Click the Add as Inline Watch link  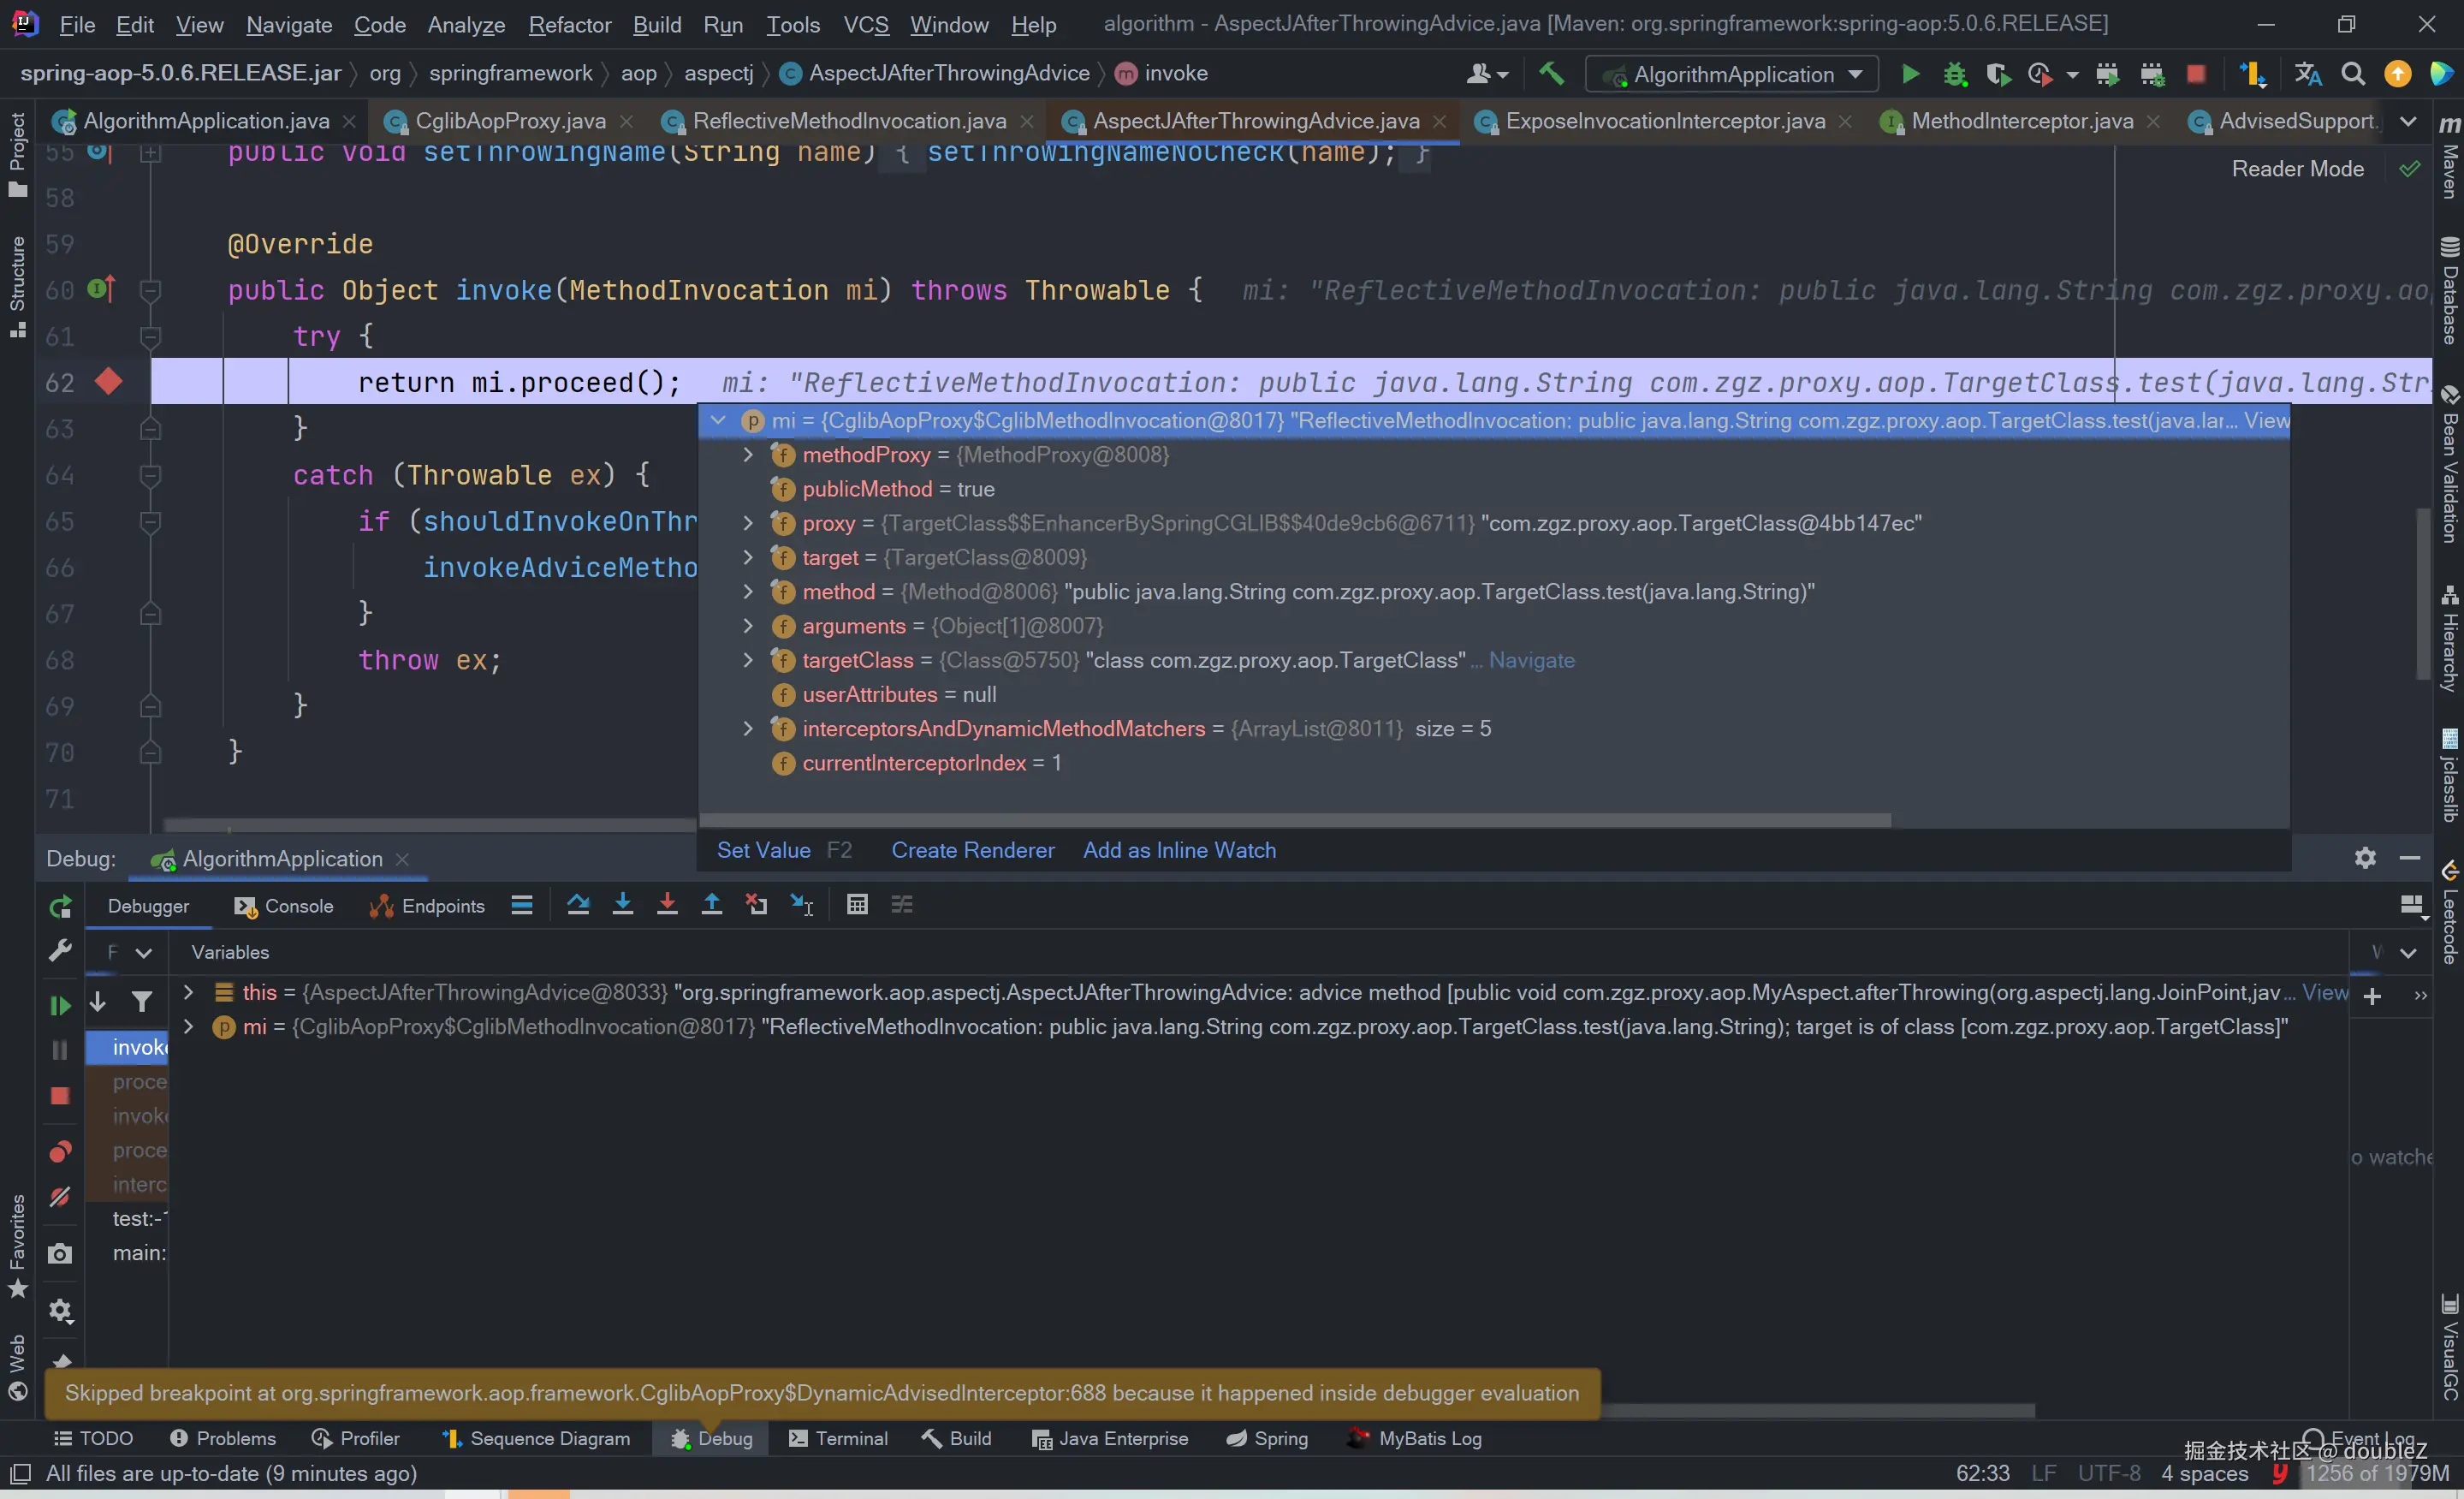(1179, 850)
